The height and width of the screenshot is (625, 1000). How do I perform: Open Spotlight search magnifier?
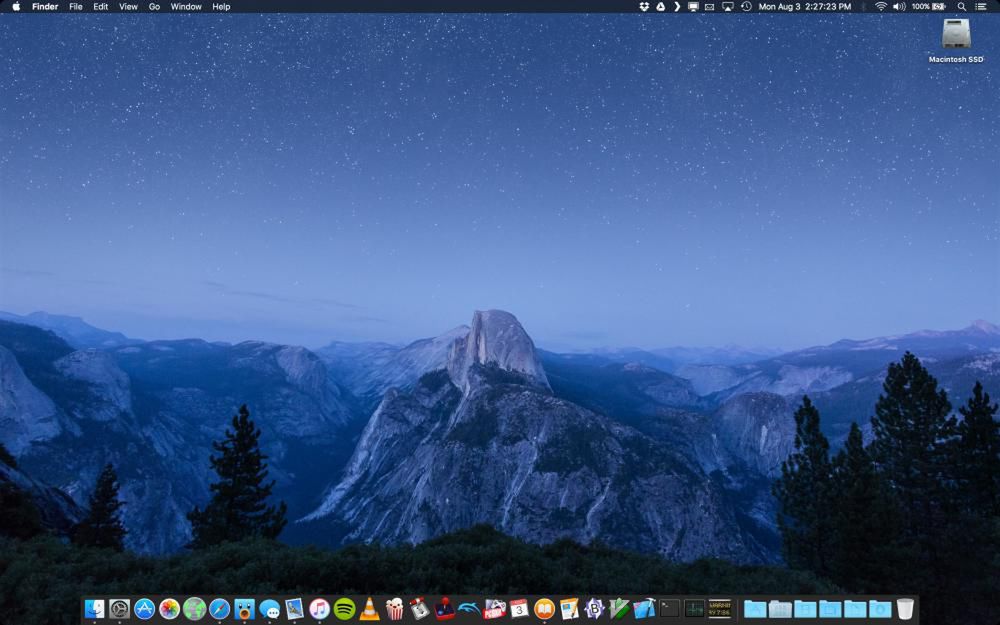click(961, 6)
